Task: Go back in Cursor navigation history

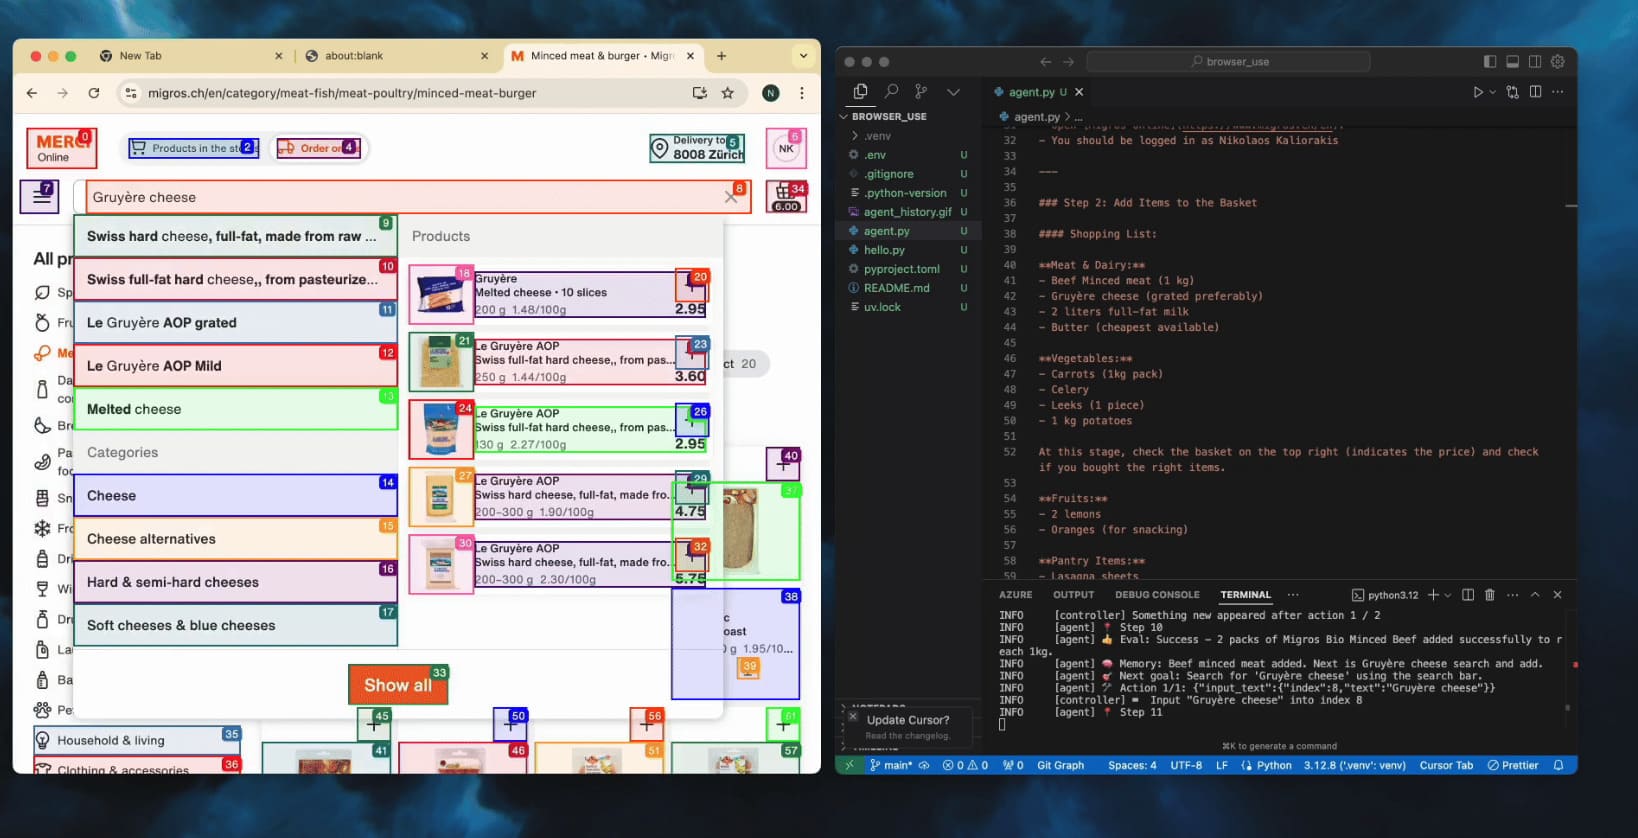Action: (1046, 62)
